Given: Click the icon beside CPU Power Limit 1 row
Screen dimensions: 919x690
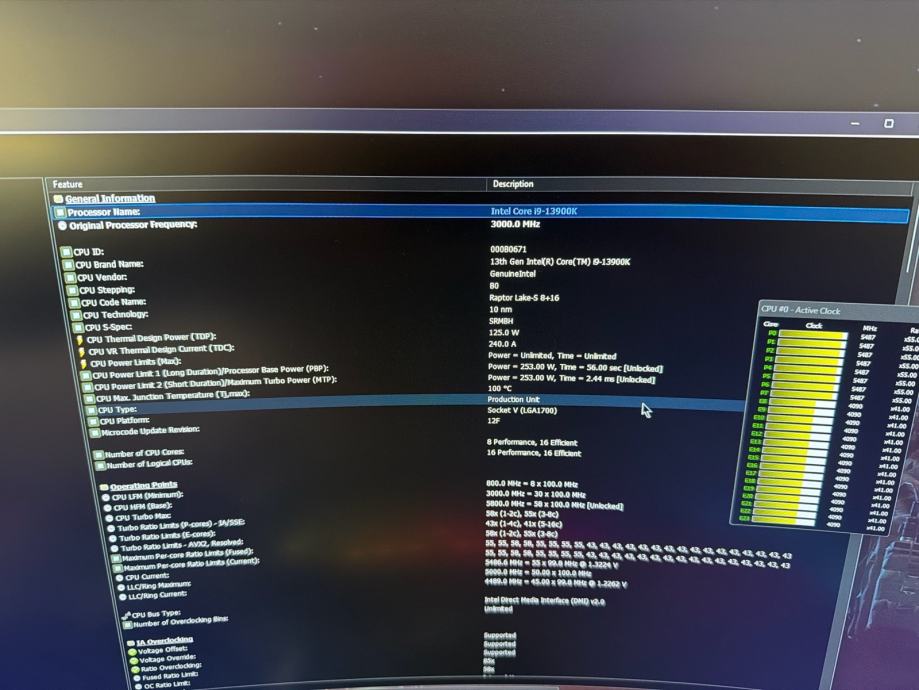Looking at the screenshot, I should tap(86, 376).
